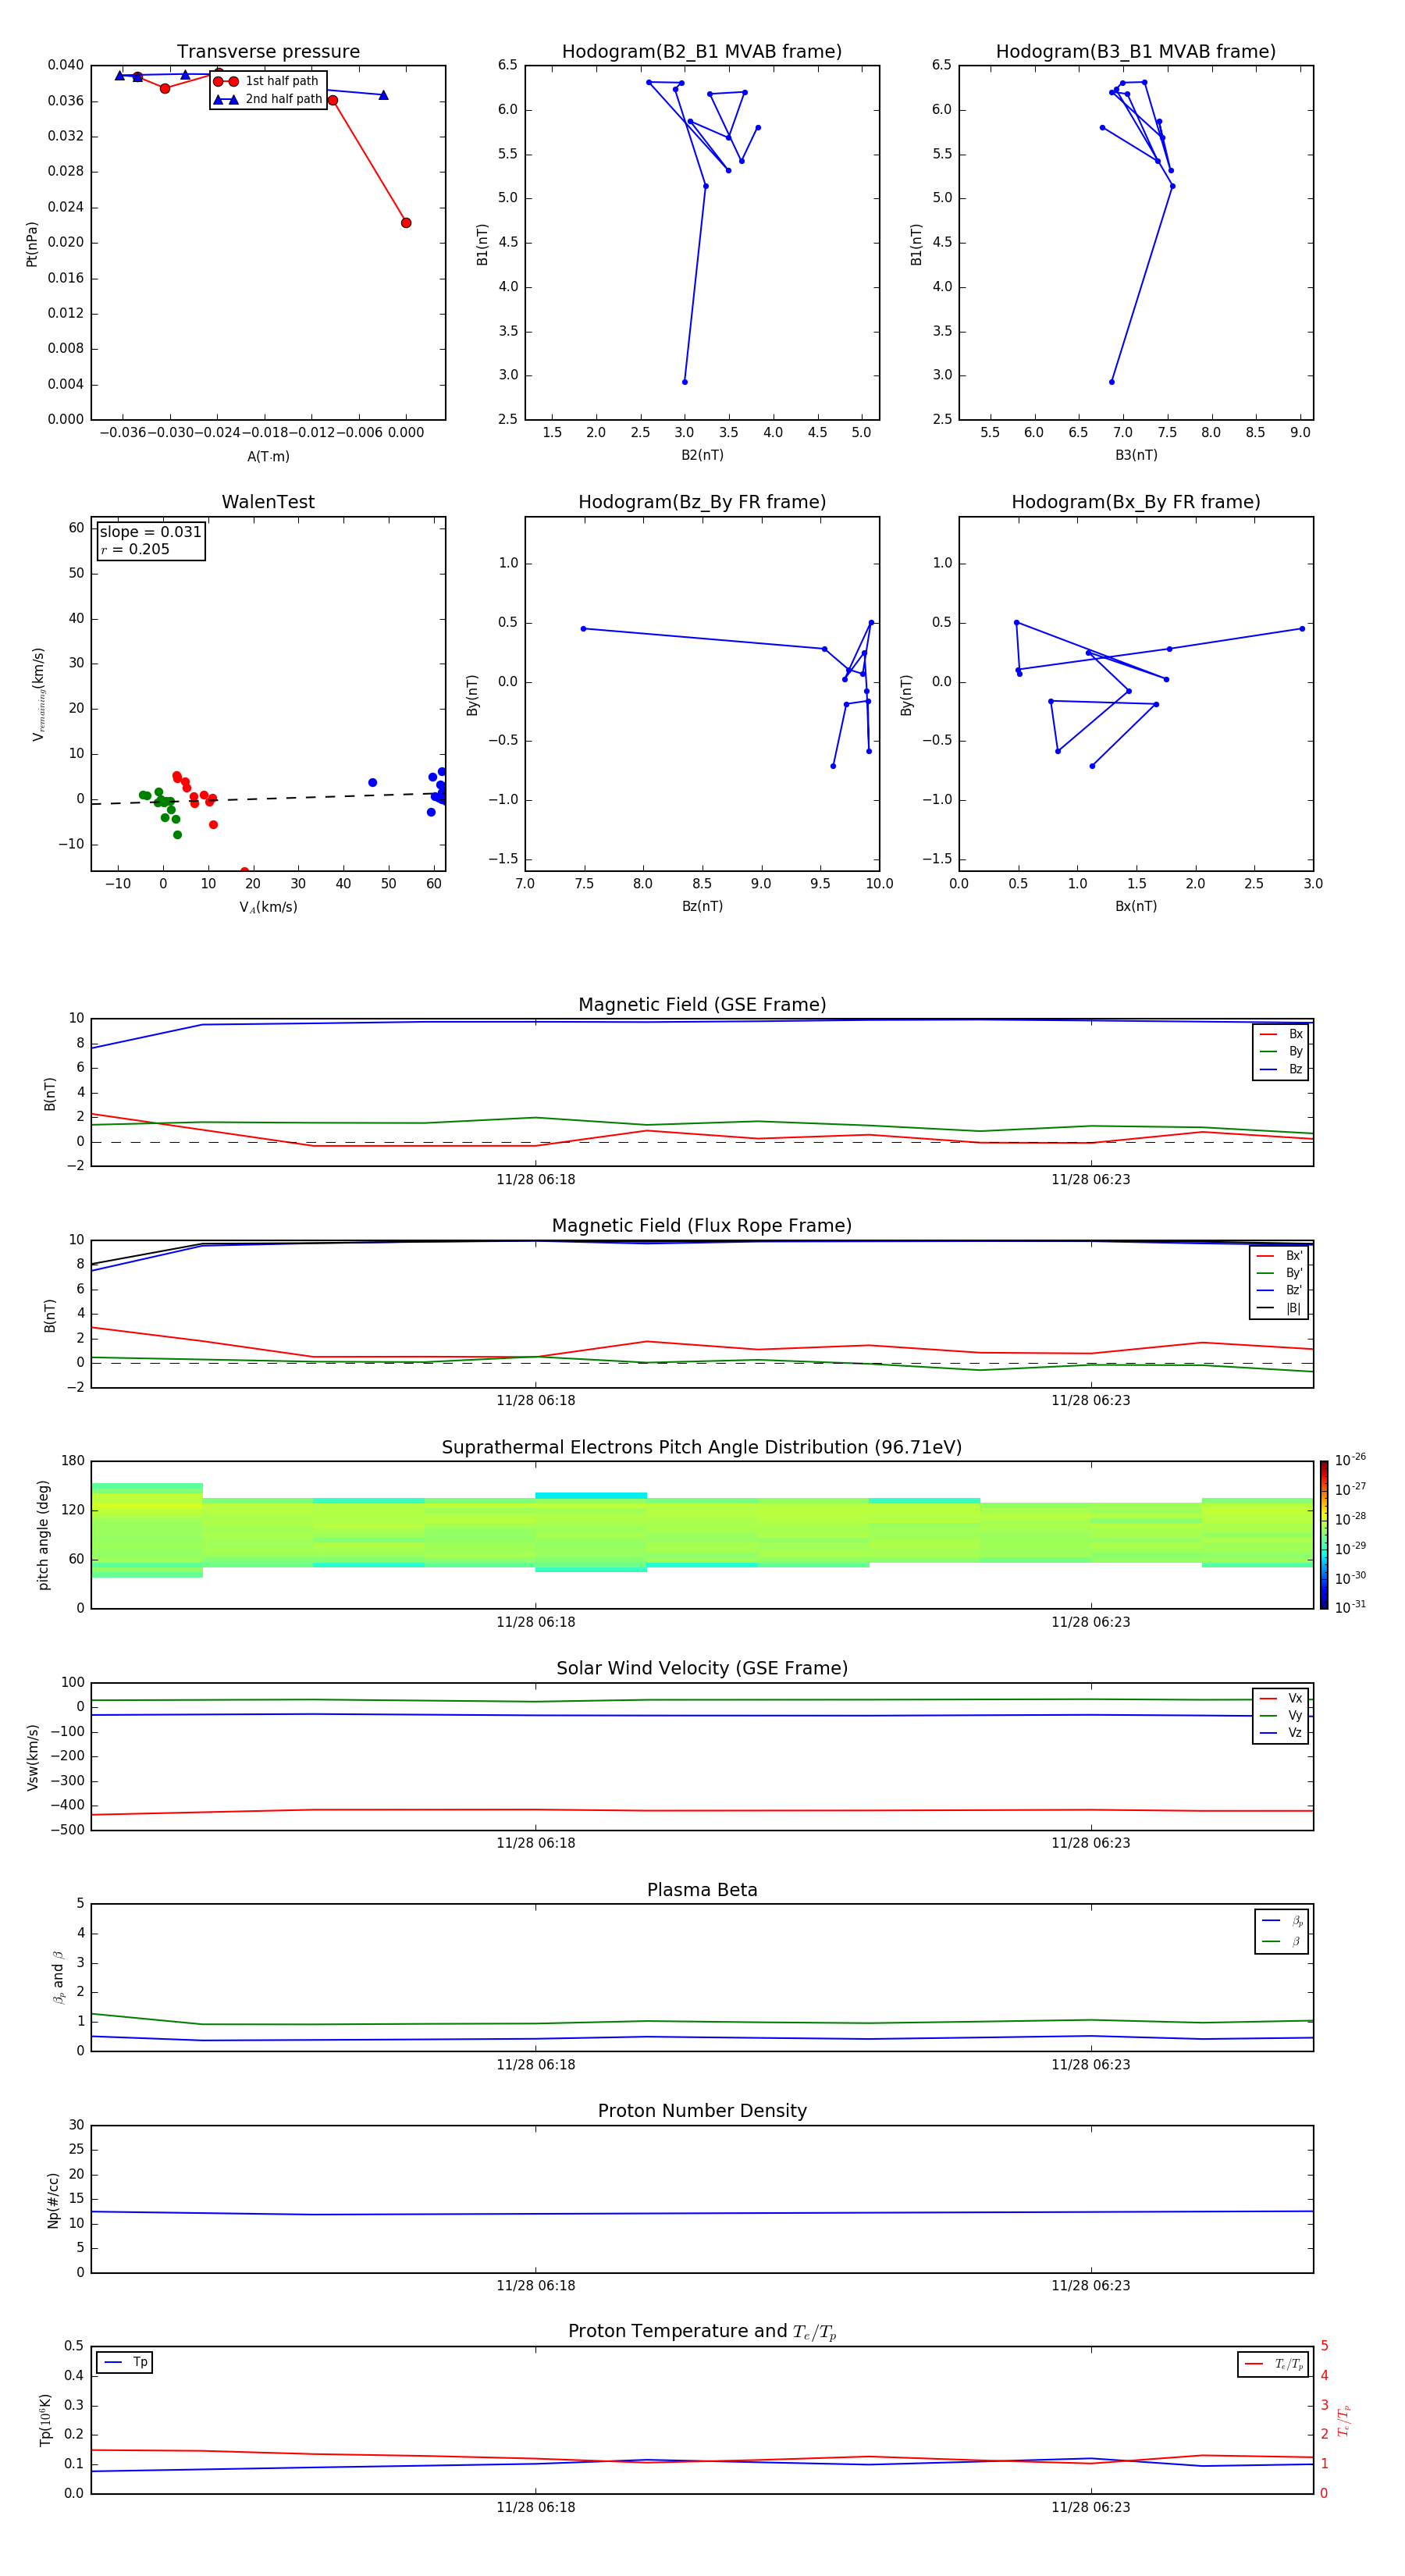Screen dimensions: 1405x2576
Task: Click 'Proton Number Density' title
Action: [702, 2111]
